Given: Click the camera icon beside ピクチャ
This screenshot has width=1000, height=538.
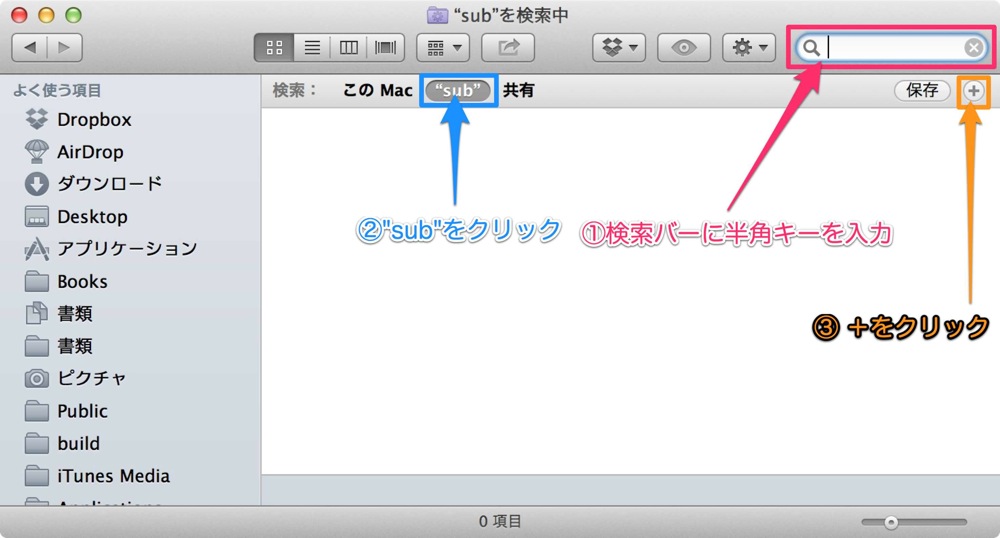Looking at the screenshot, I should tap(36, 379).
